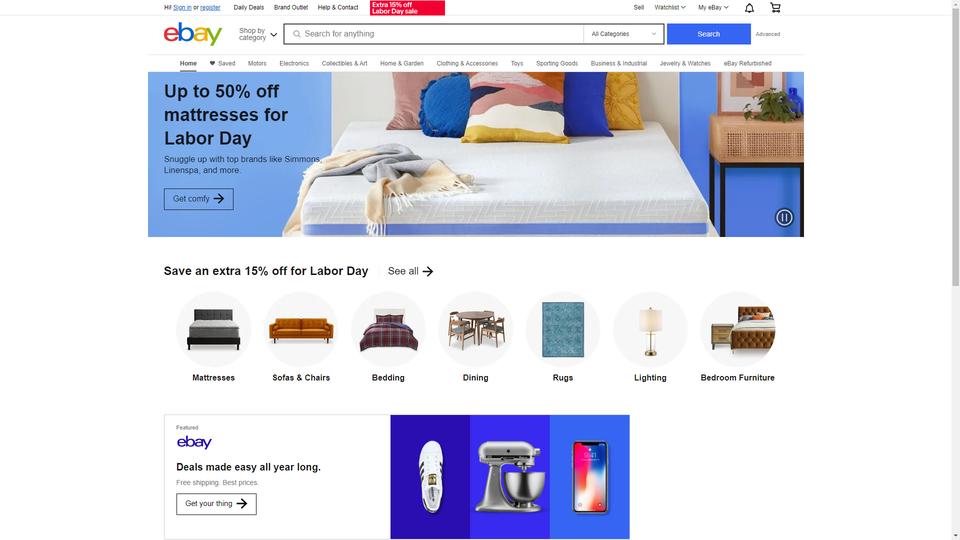Click the Sign in link
Screen dimensions: 960x540
point(182,8)
